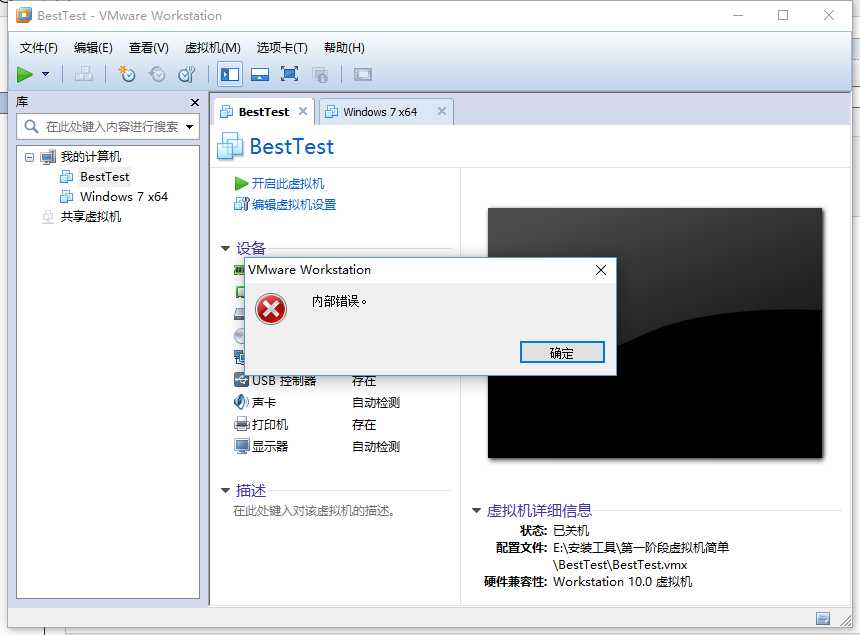Click the 声卡 device row

pyautogui.click(x=316, y=402)
